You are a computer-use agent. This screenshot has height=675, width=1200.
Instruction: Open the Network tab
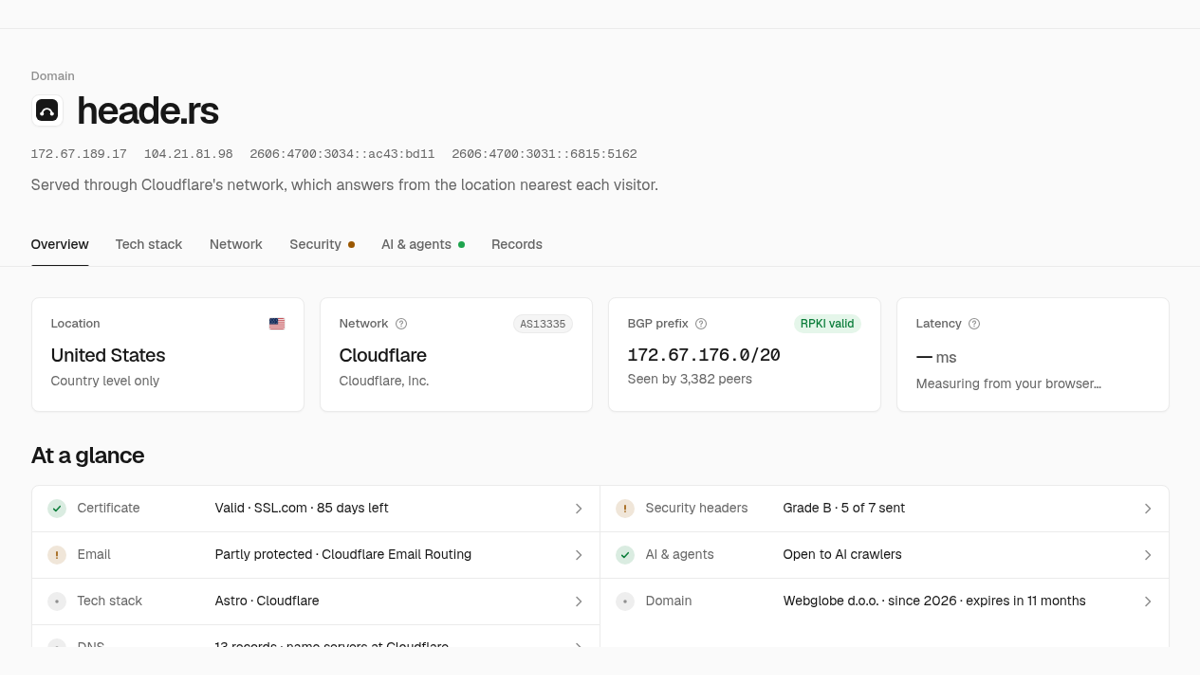click(236, 244)
